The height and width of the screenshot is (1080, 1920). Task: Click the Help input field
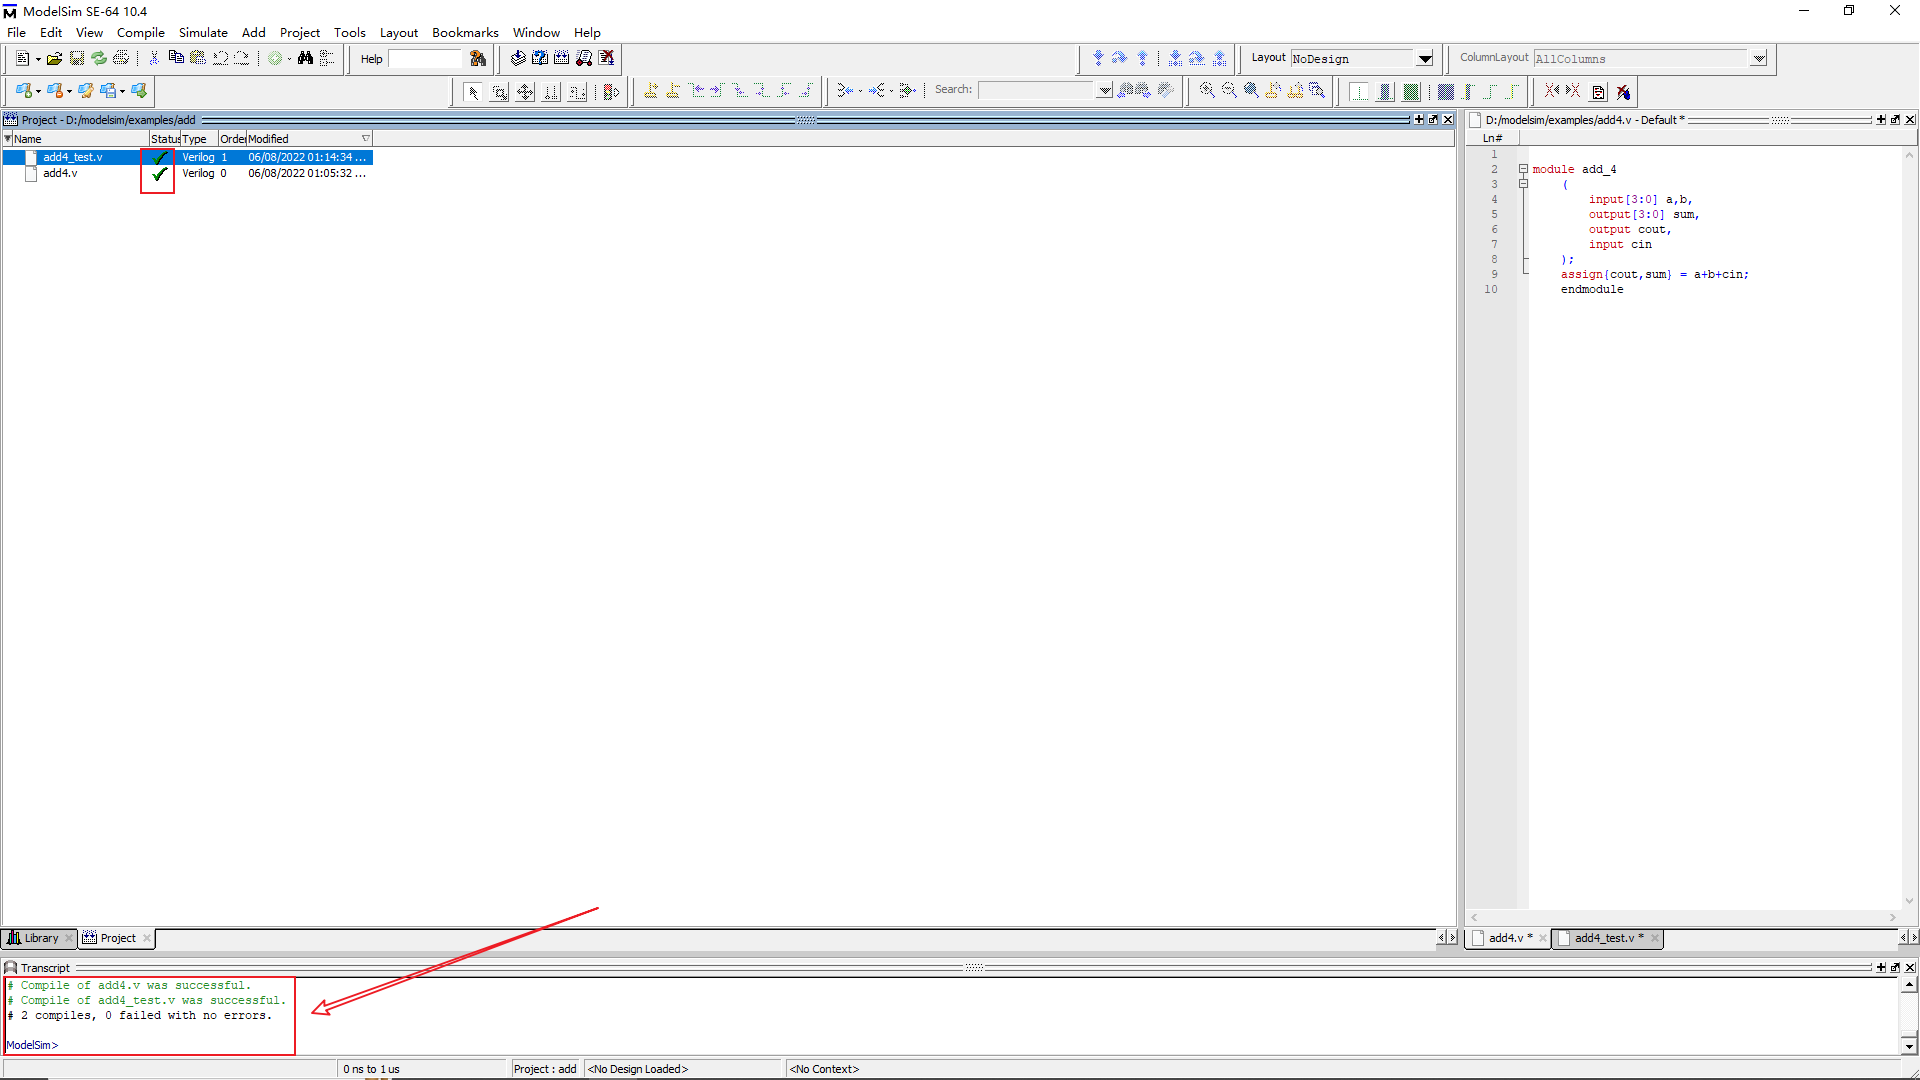click(427, 59)
